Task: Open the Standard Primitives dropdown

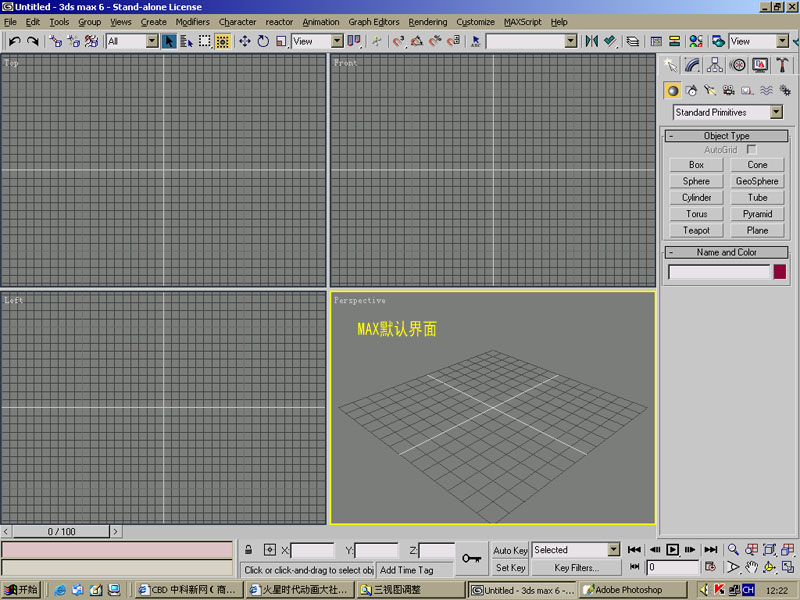Action: coord(776,113)
